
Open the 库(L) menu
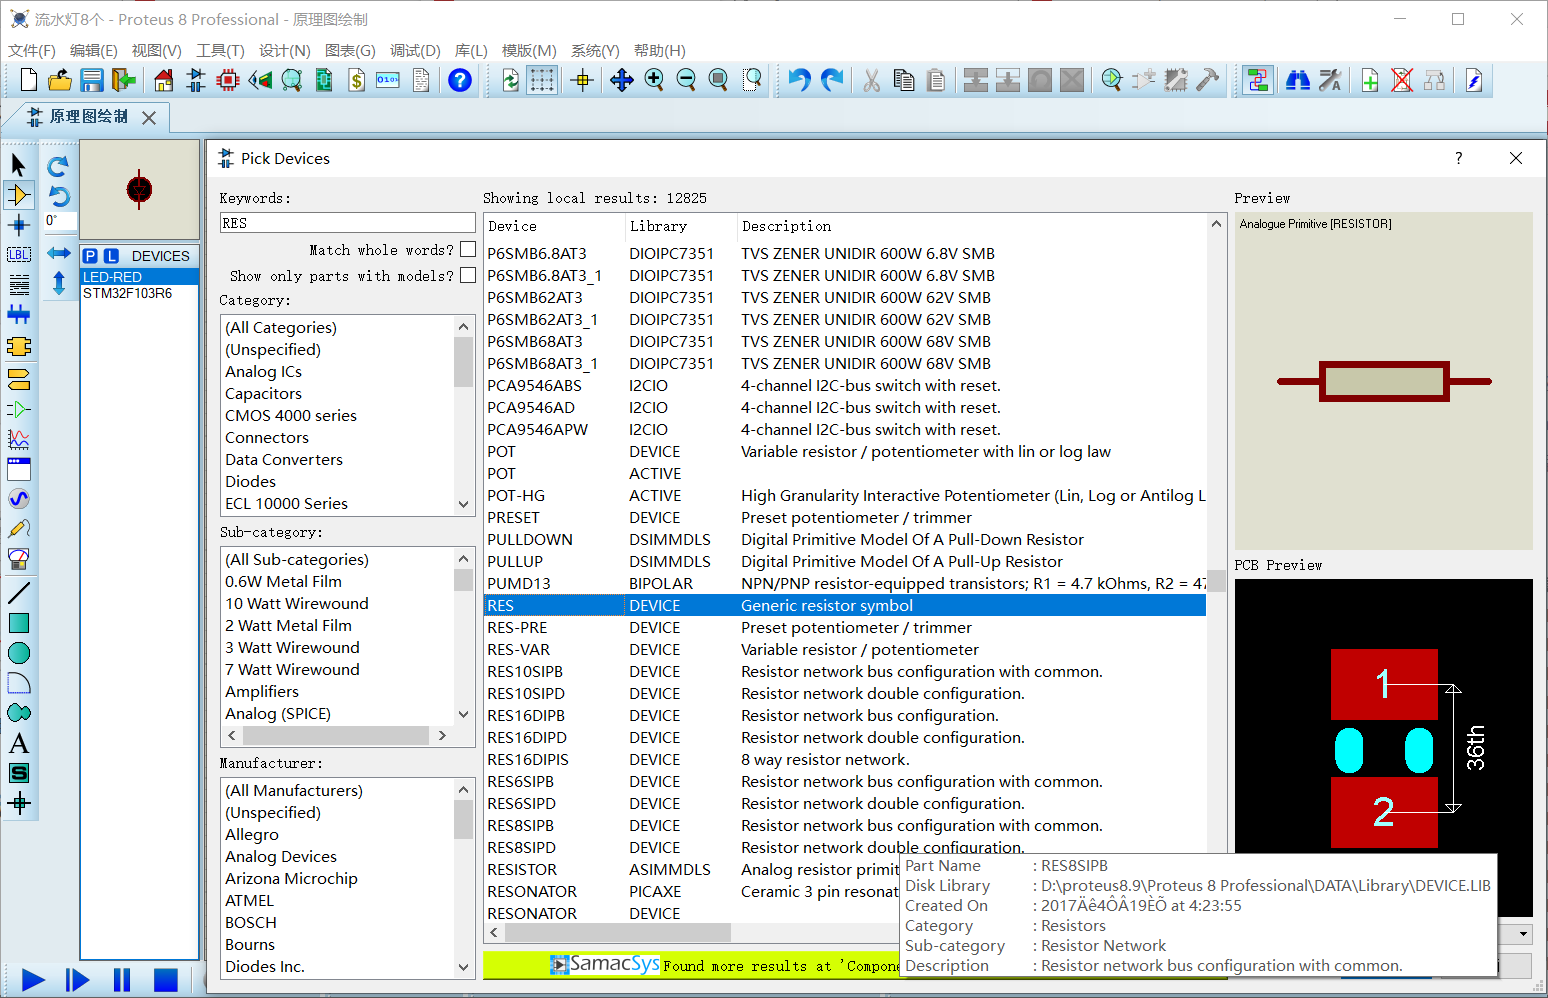pos(471,50)
